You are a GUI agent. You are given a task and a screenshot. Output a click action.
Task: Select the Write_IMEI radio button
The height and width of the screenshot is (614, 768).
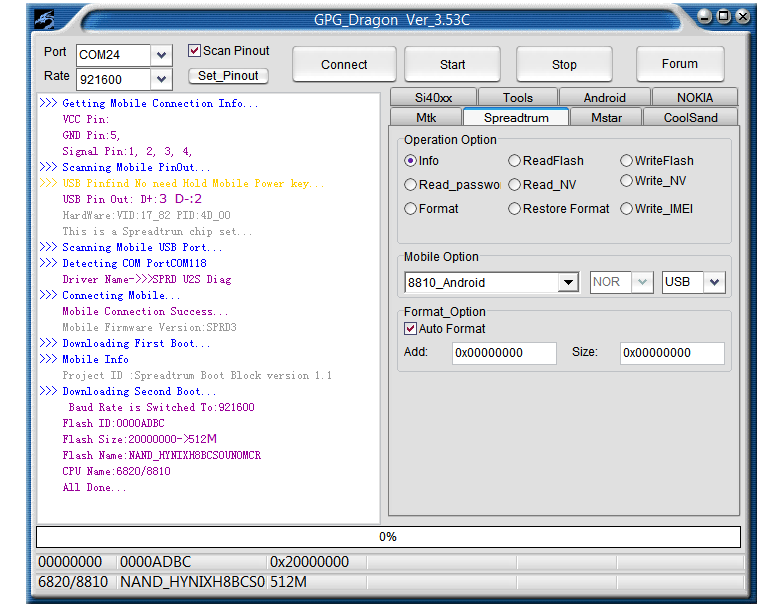(x=627, y=209)
